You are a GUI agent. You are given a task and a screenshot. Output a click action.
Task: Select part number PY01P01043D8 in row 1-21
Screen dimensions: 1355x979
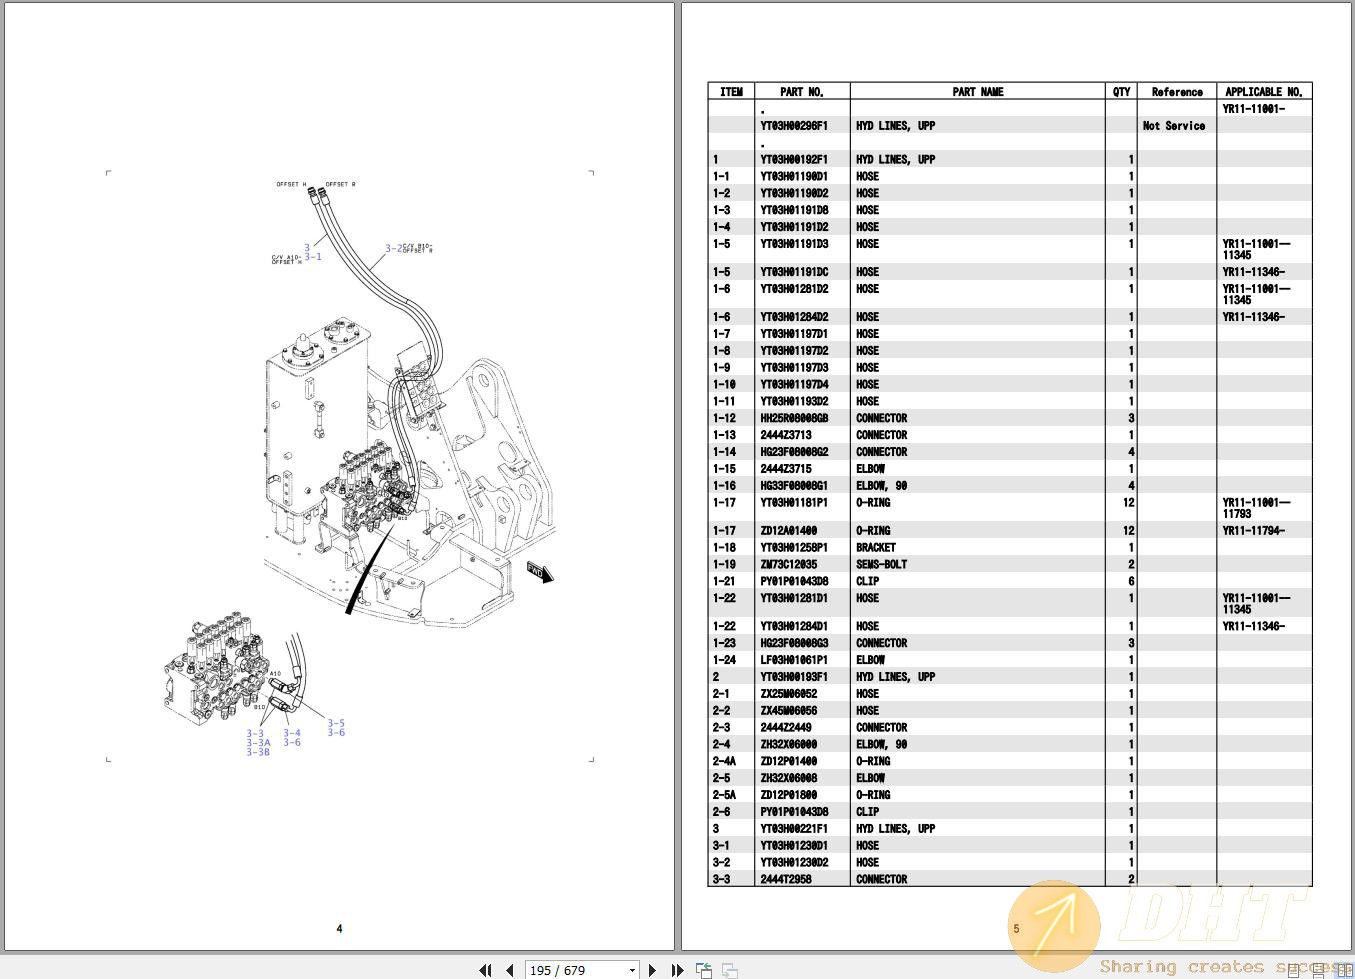(x=794, y=582)
